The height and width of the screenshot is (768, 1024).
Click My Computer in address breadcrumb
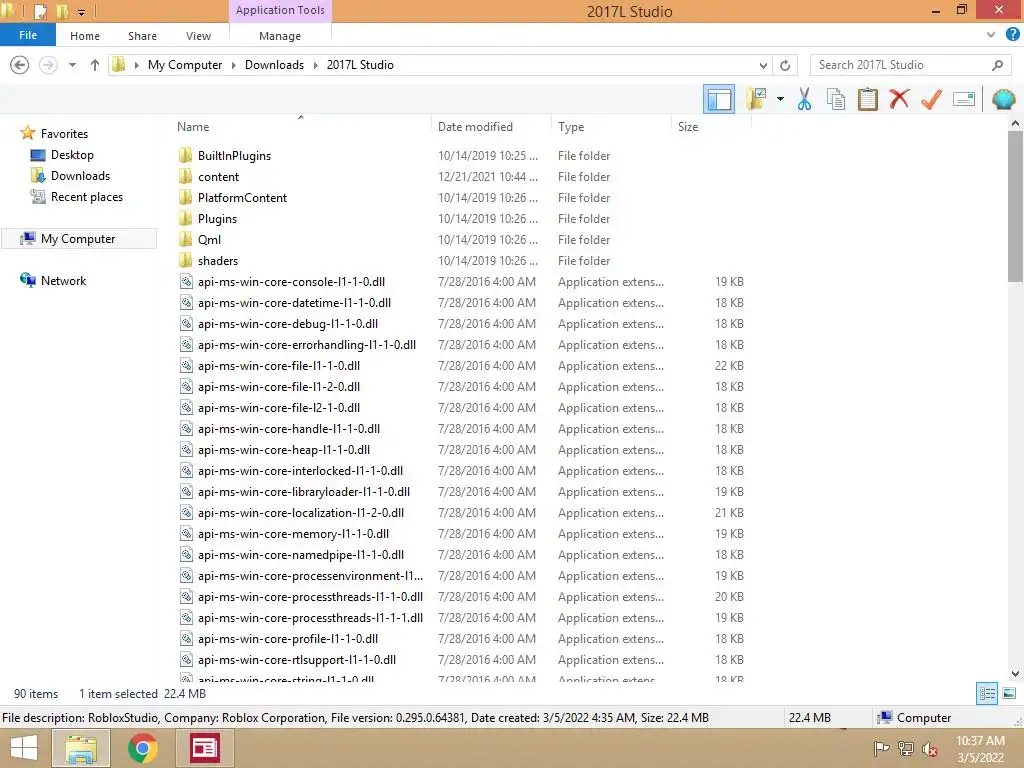tap(185, 65)
